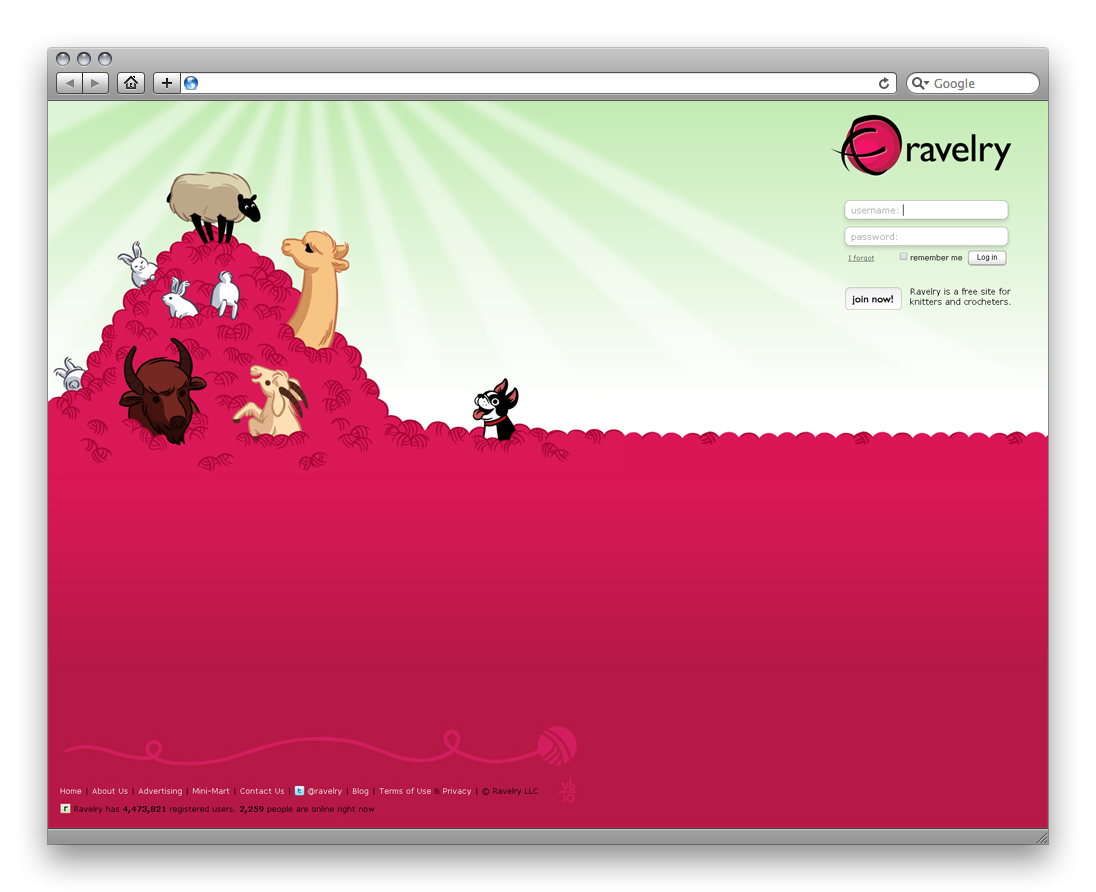Click the globe site icon in address bar
Screen dimensions: 1096x892
(x=191, y=83)
